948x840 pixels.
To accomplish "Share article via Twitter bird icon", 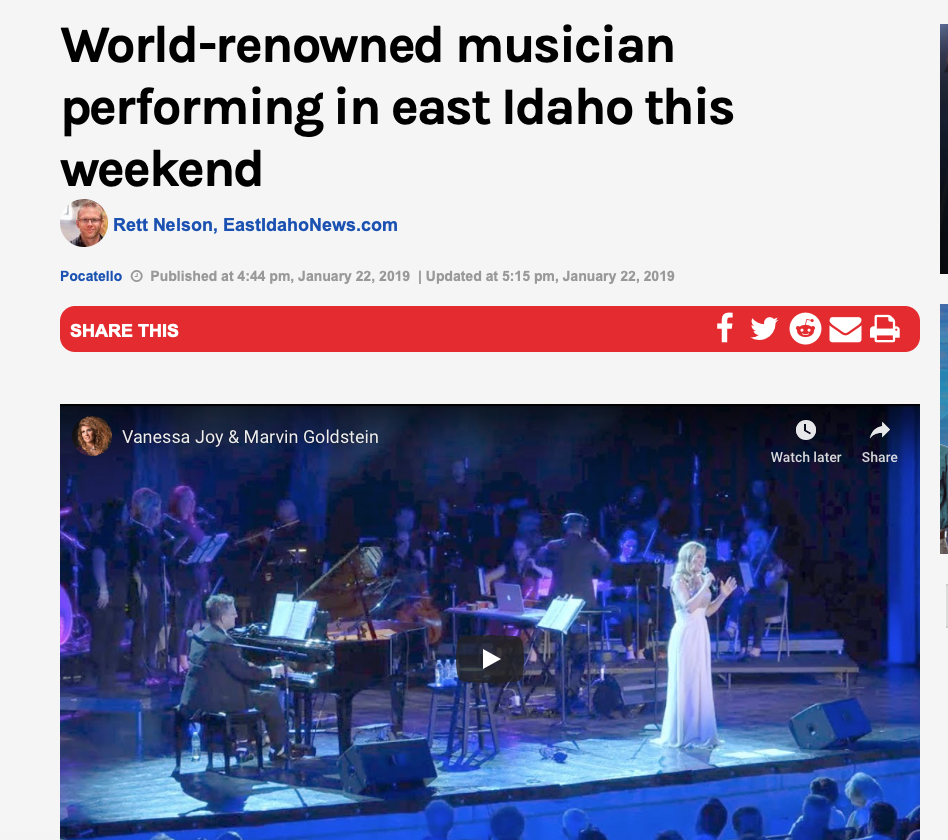I will pyautogui.click(x=764, y=329).
